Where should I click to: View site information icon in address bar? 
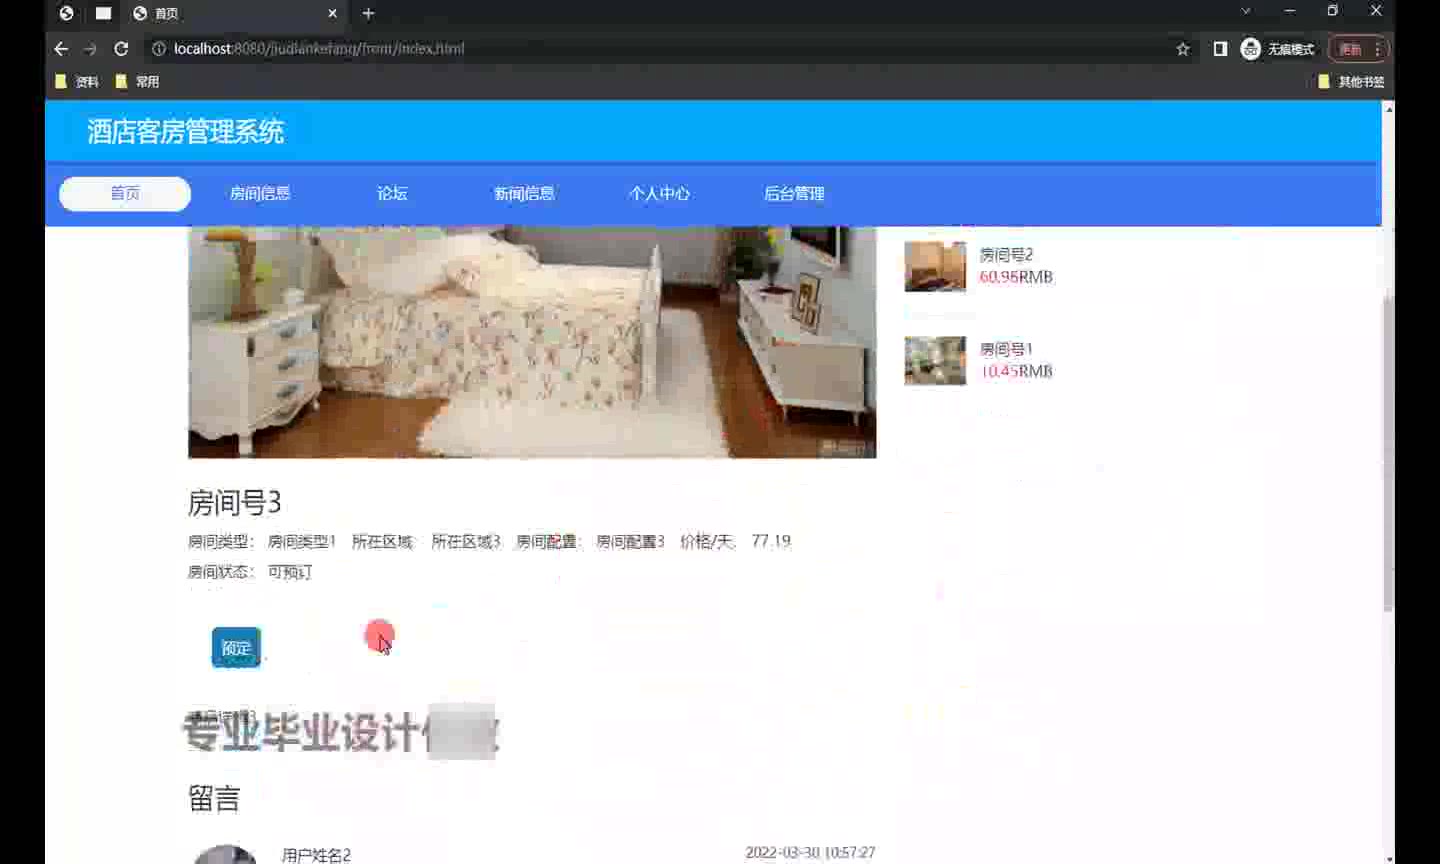[159, 49]
